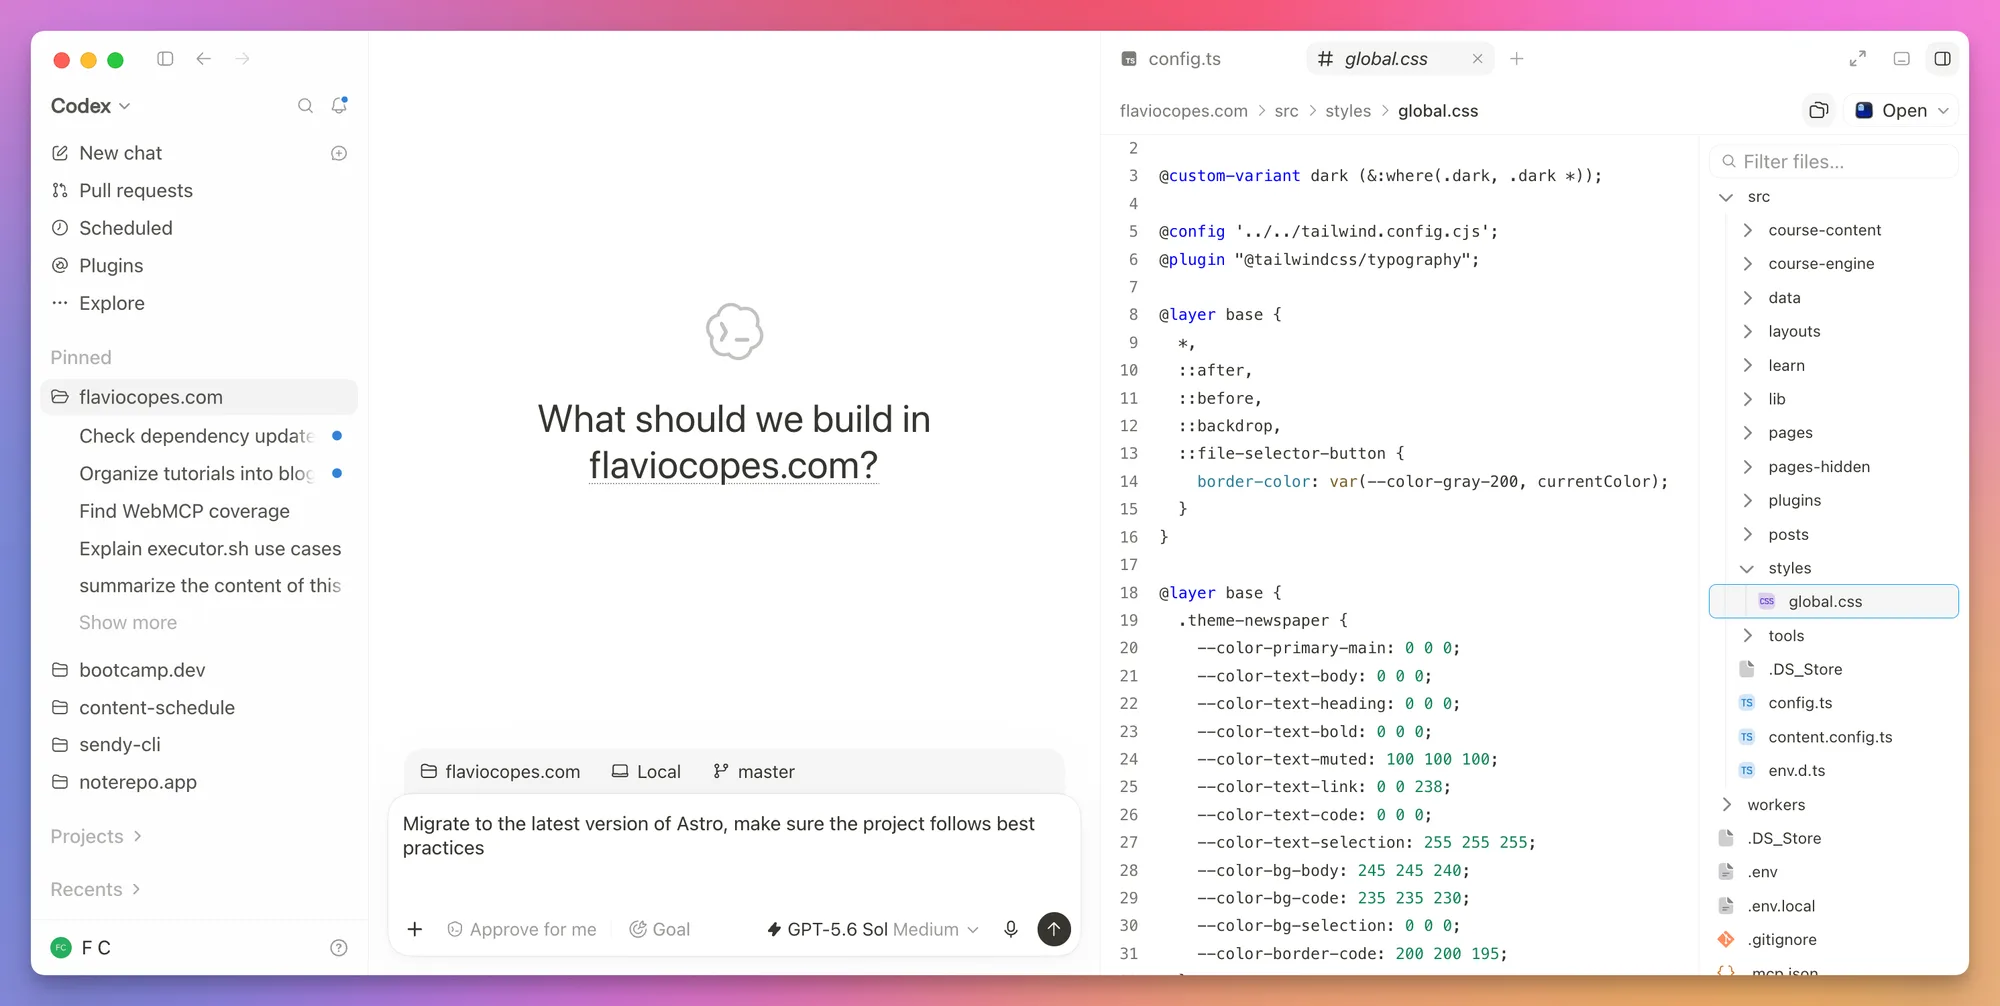This screenshot has height=1006, width=2000.
Task: Open notifications bell icon
Action: (340, 105)
